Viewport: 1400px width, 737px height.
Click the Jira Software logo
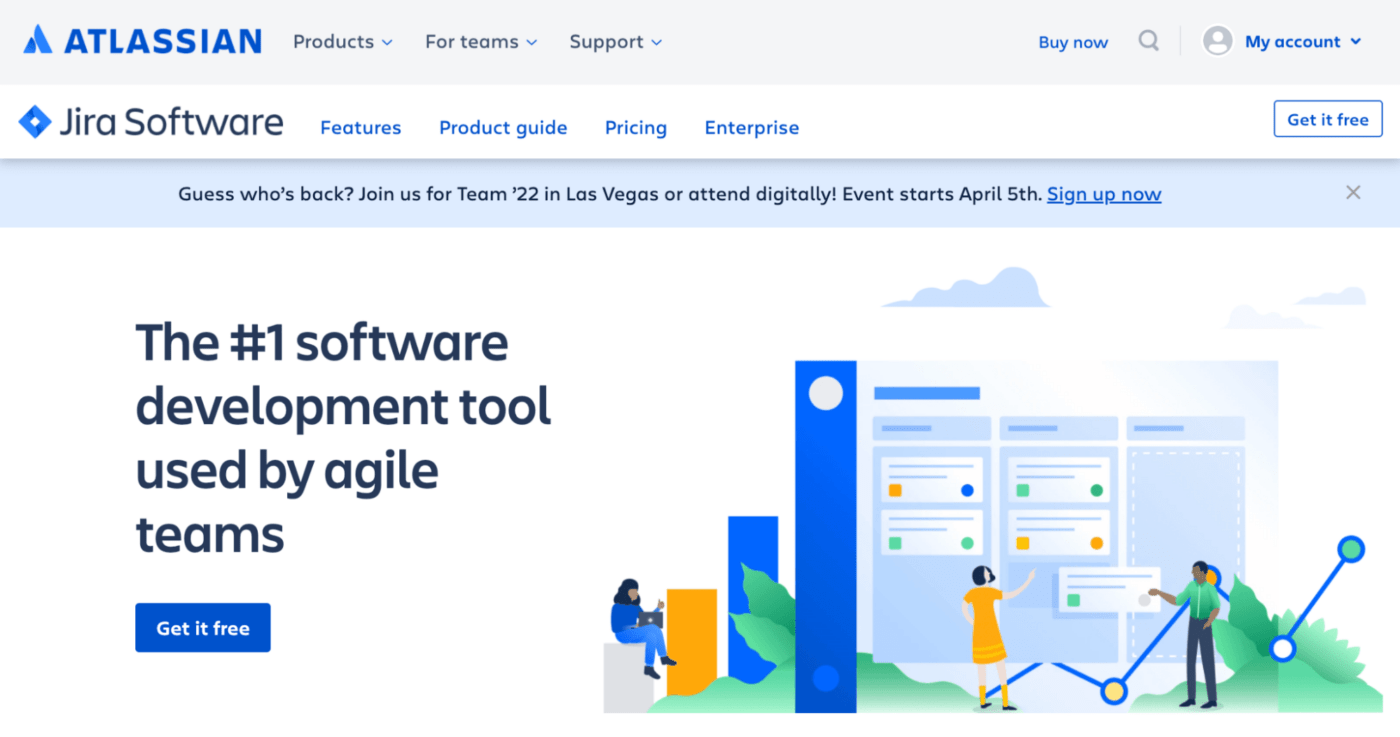tap(151, 122)
